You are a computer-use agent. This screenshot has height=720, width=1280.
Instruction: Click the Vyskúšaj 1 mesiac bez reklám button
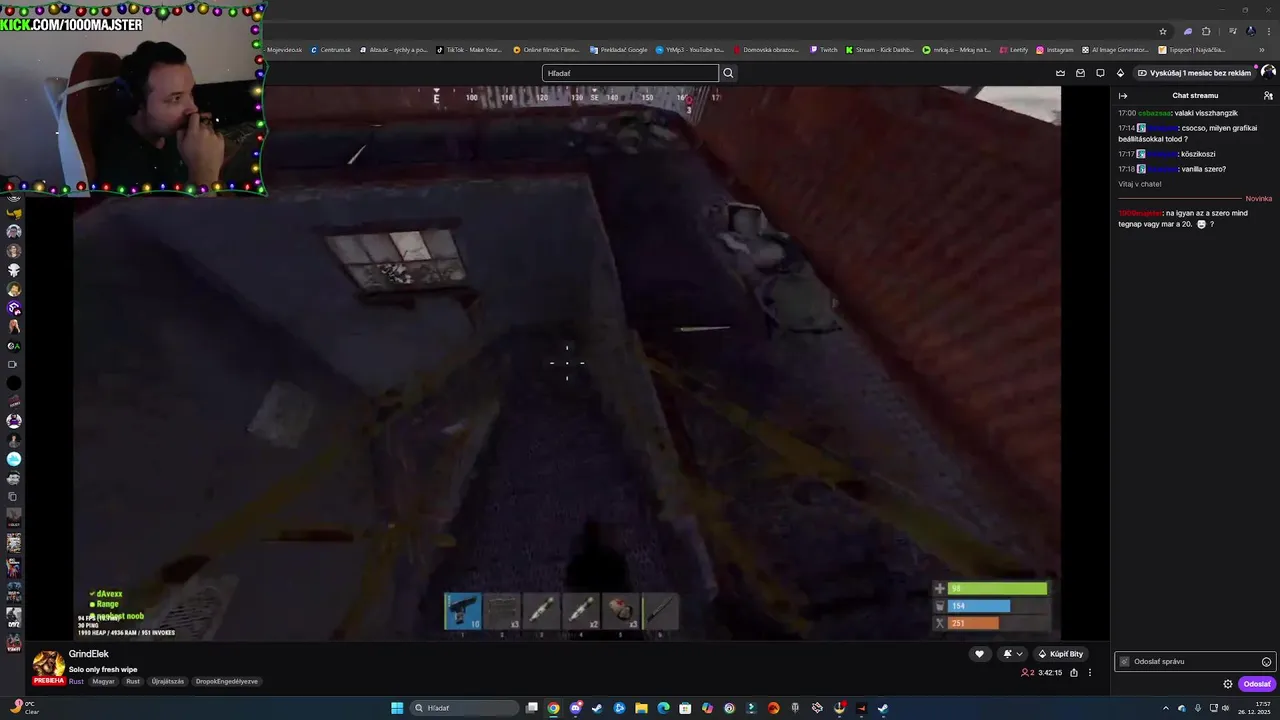pyautogui.click(x=1195, y=73)
